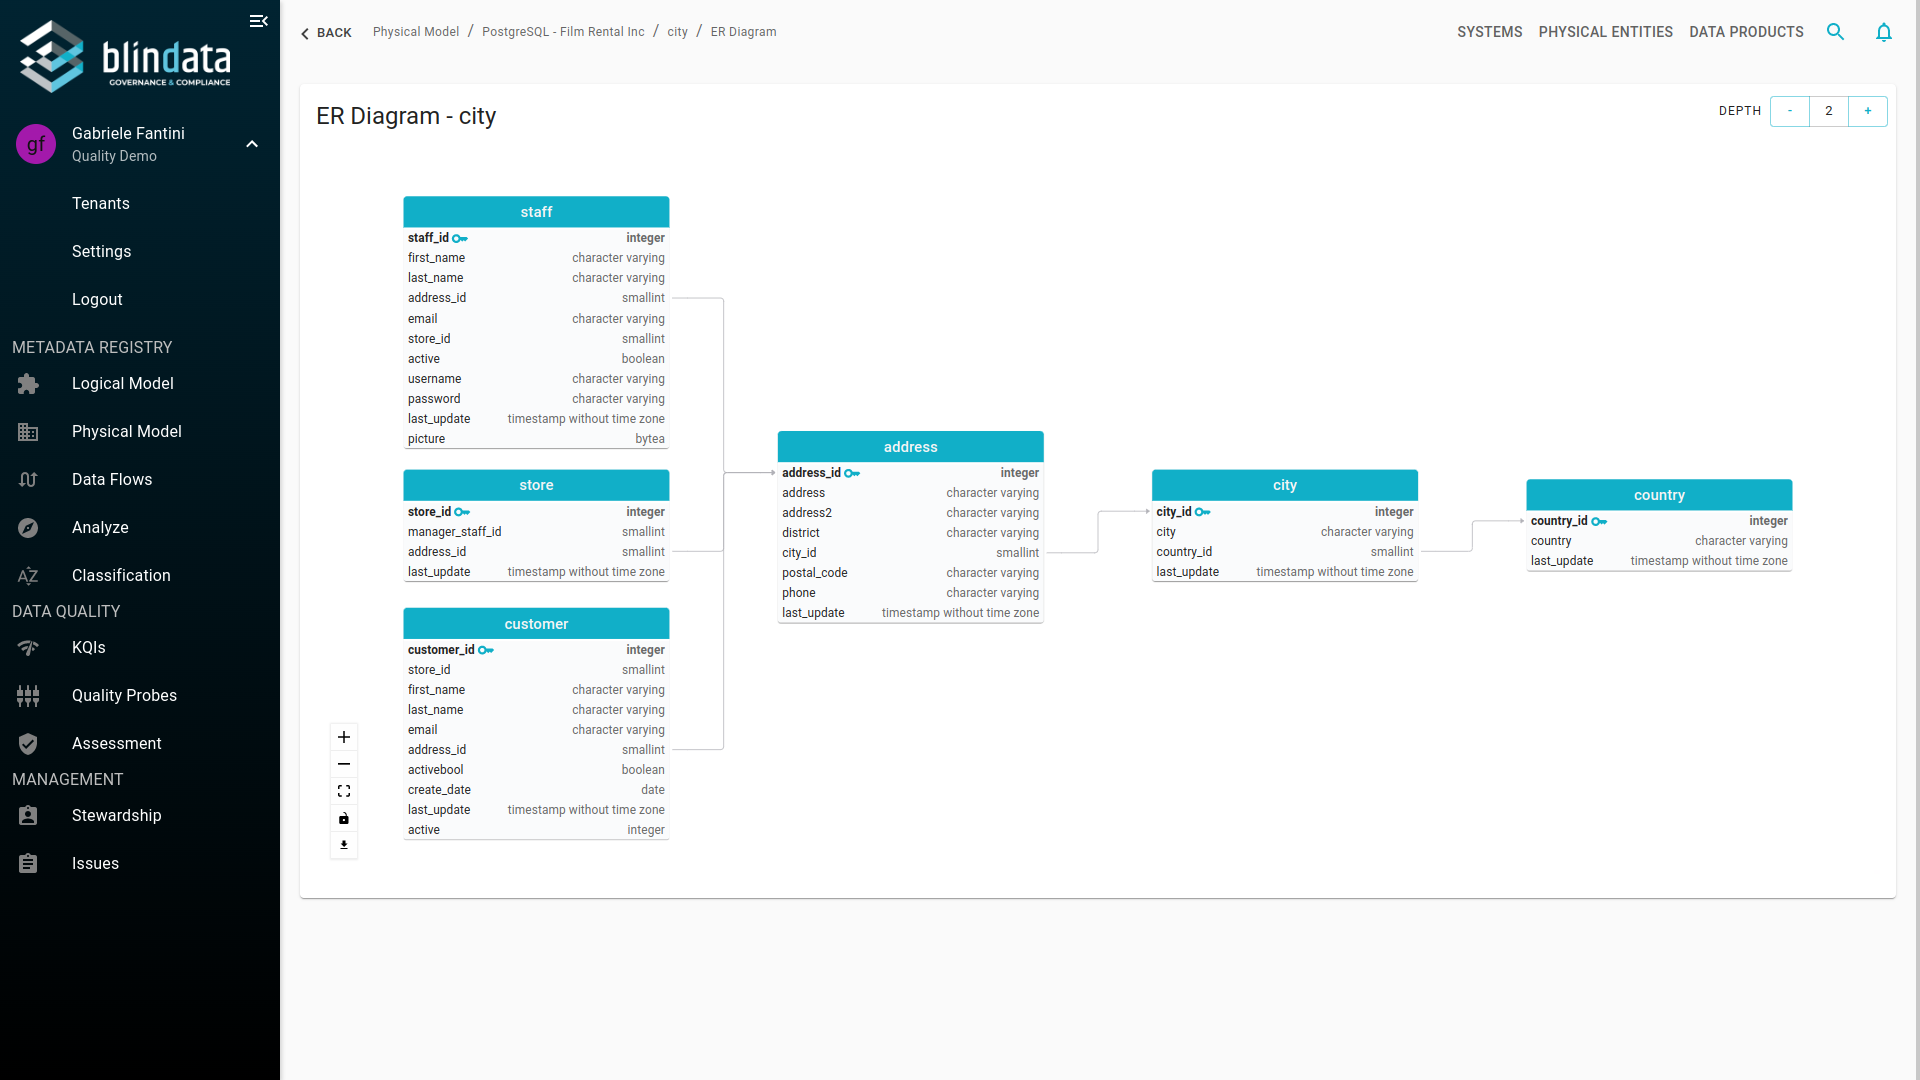Click BACK breadcrumb navigation link

(326, 32)
